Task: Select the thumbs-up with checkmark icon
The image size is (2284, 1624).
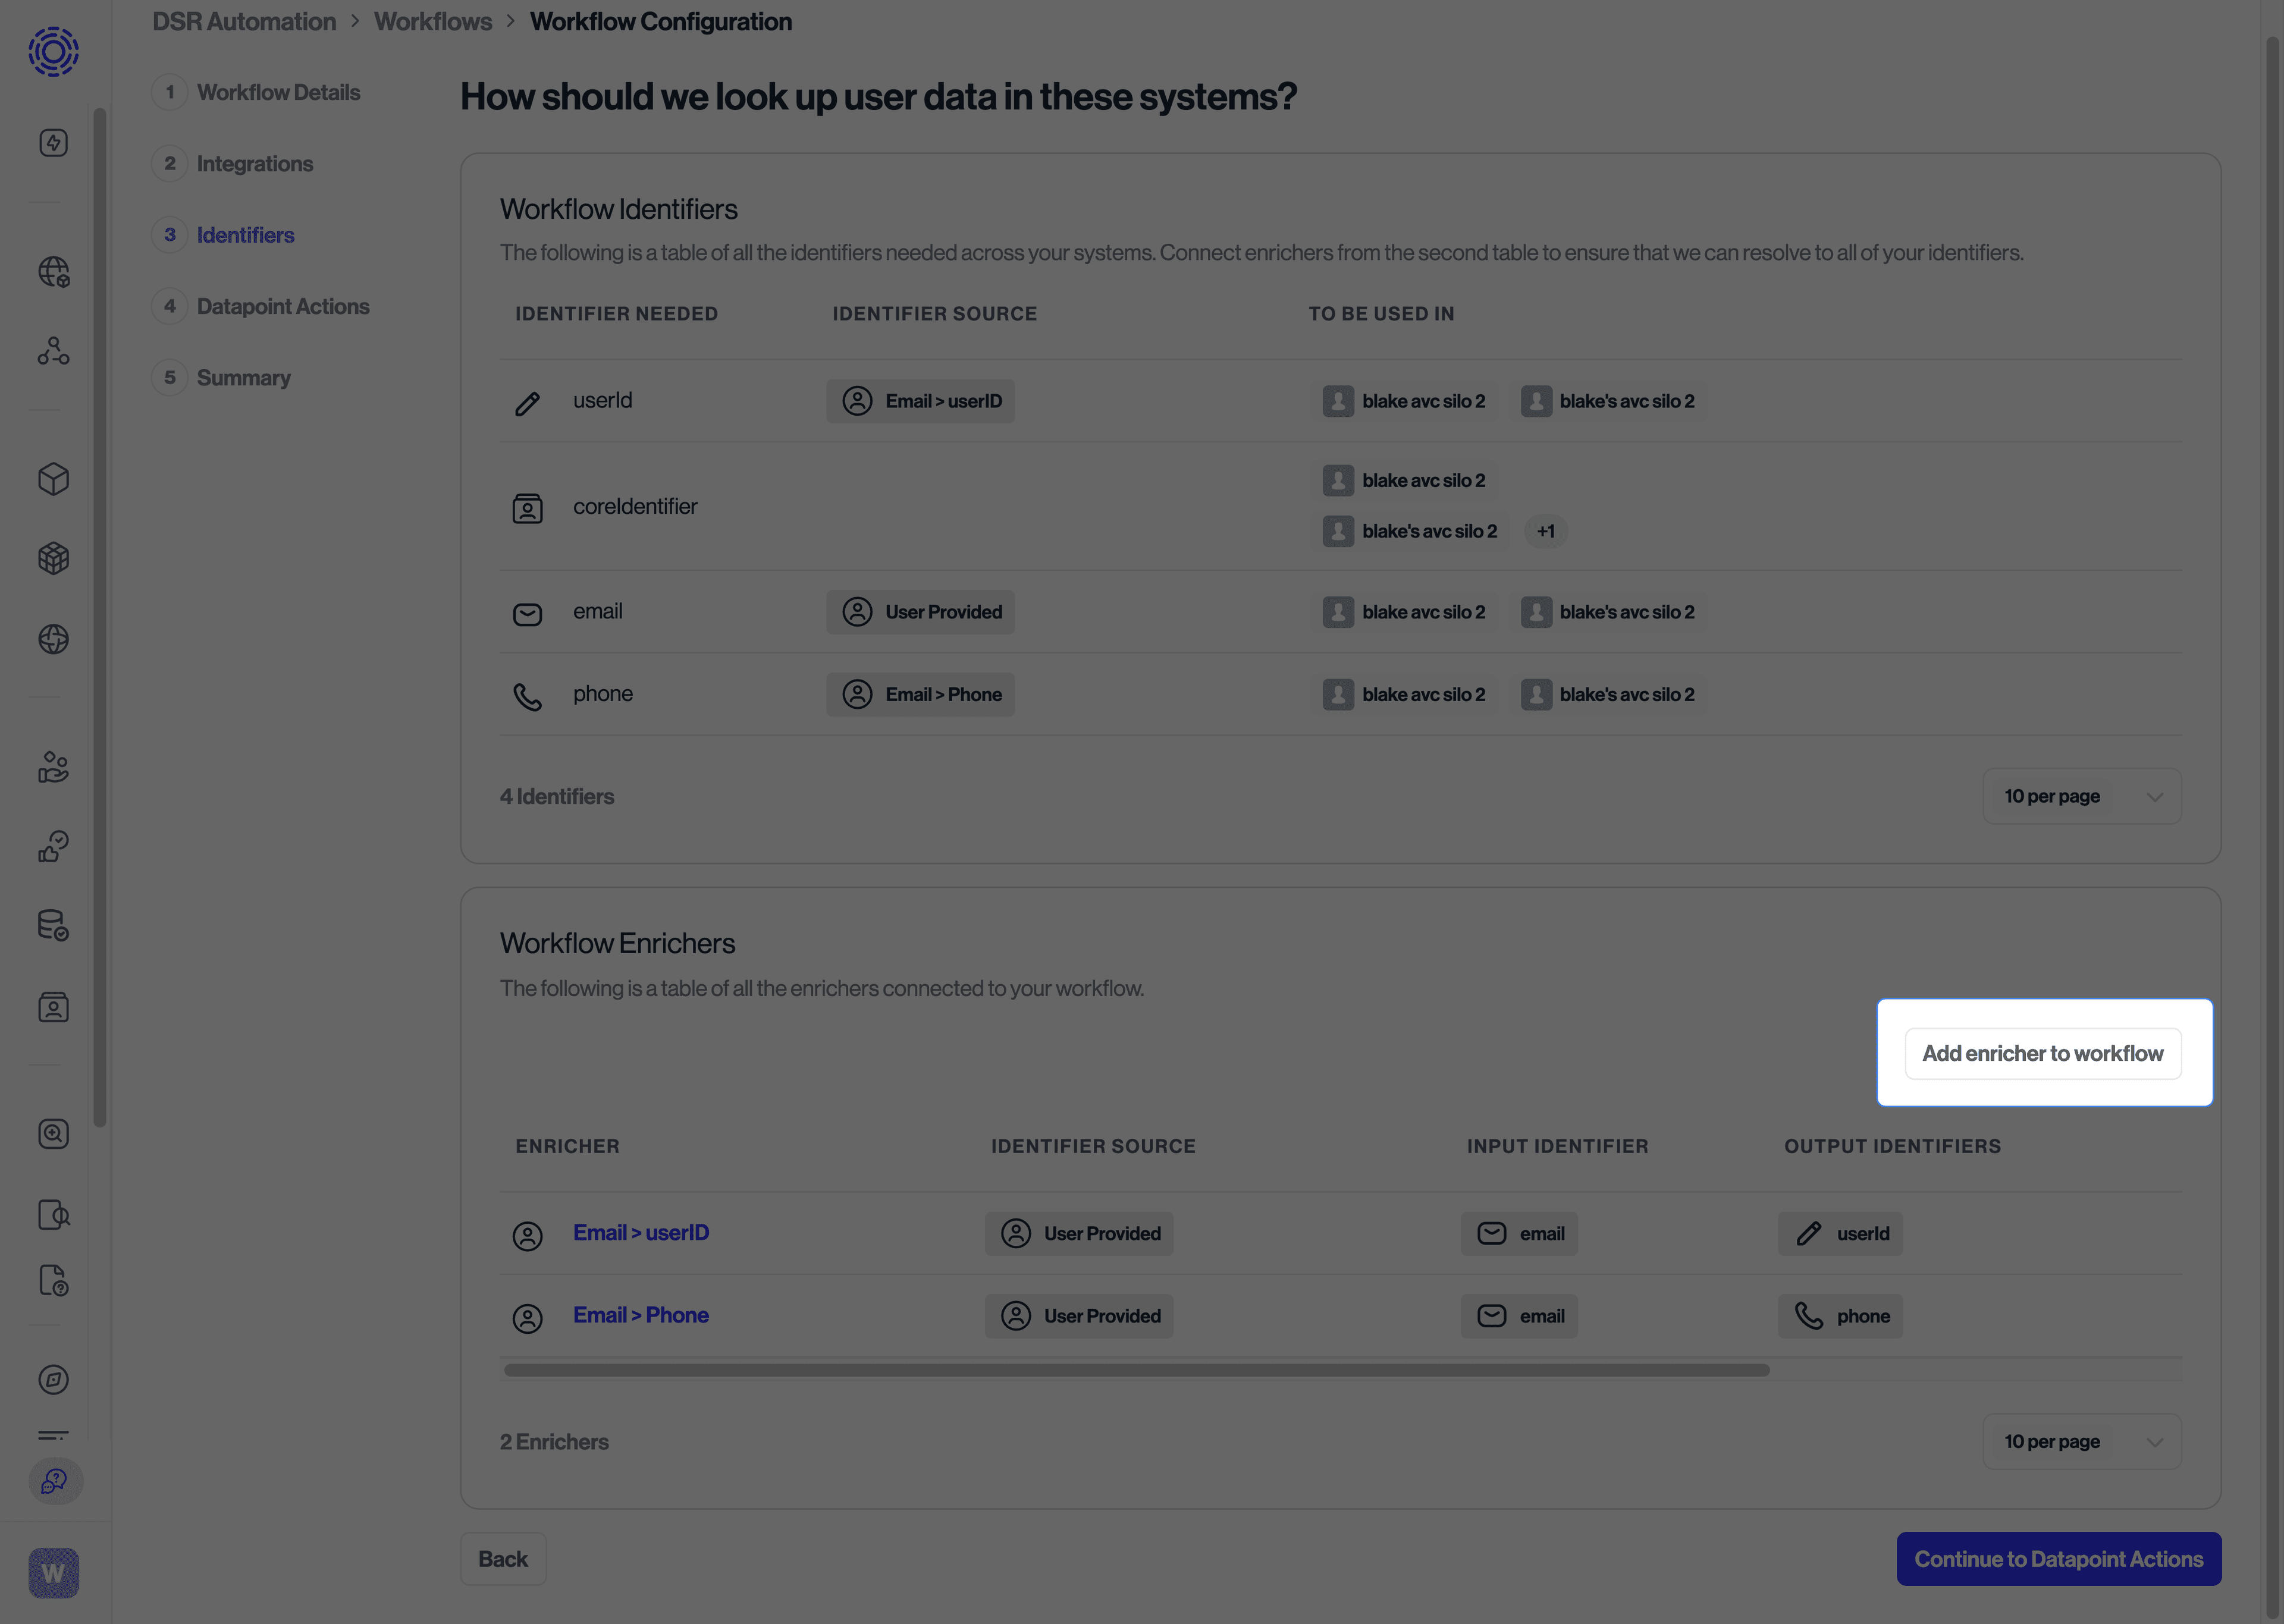Action: (x=53, y=845)
